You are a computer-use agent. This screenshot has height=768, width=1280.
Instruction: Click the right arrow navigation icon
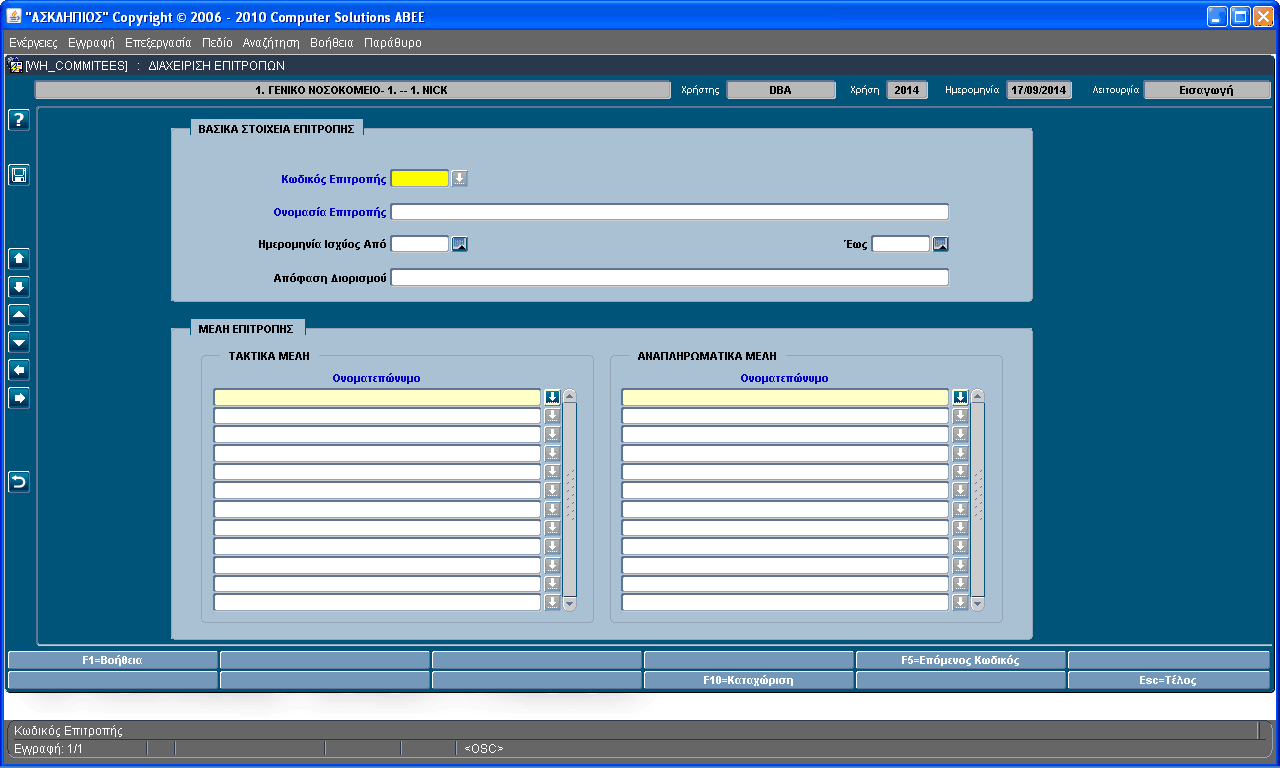click(x=19, y=399)
